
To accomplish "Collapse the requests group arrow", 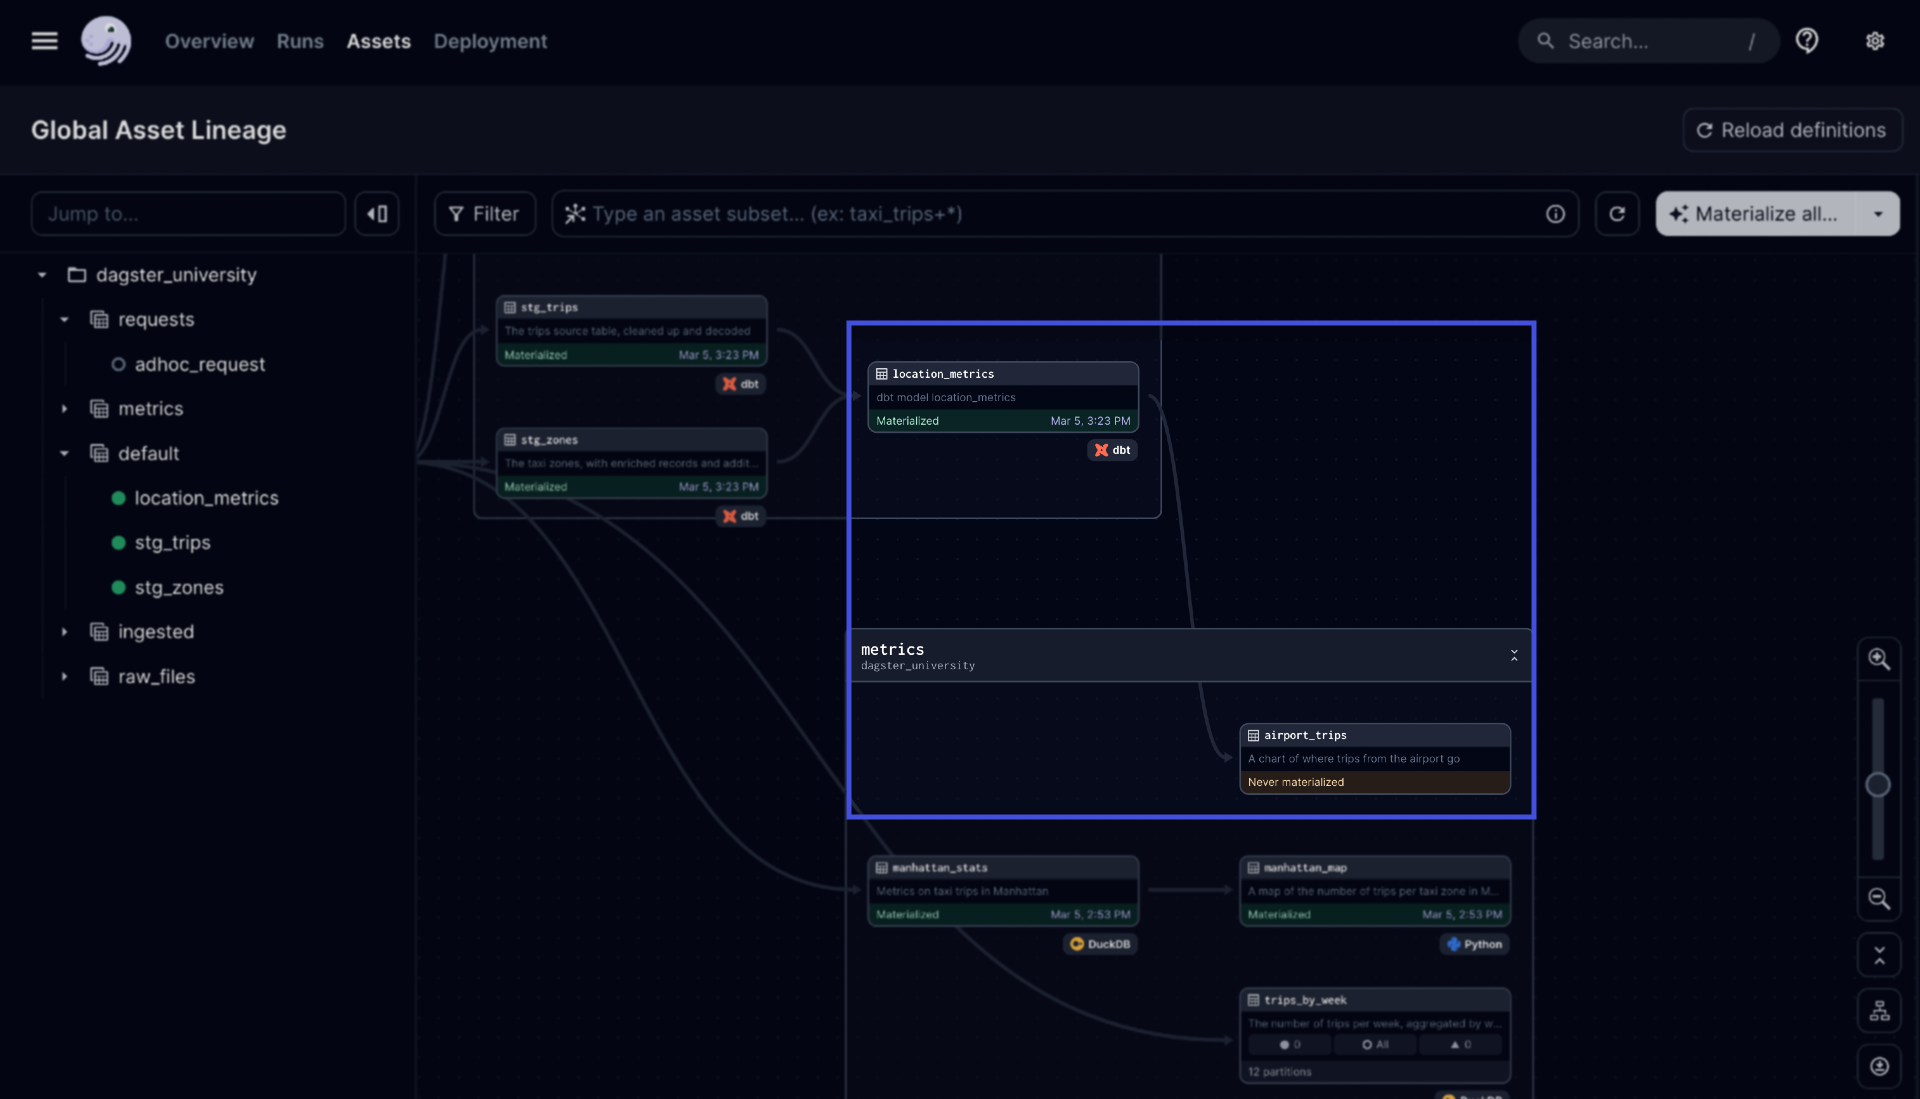I will (64, 320).
